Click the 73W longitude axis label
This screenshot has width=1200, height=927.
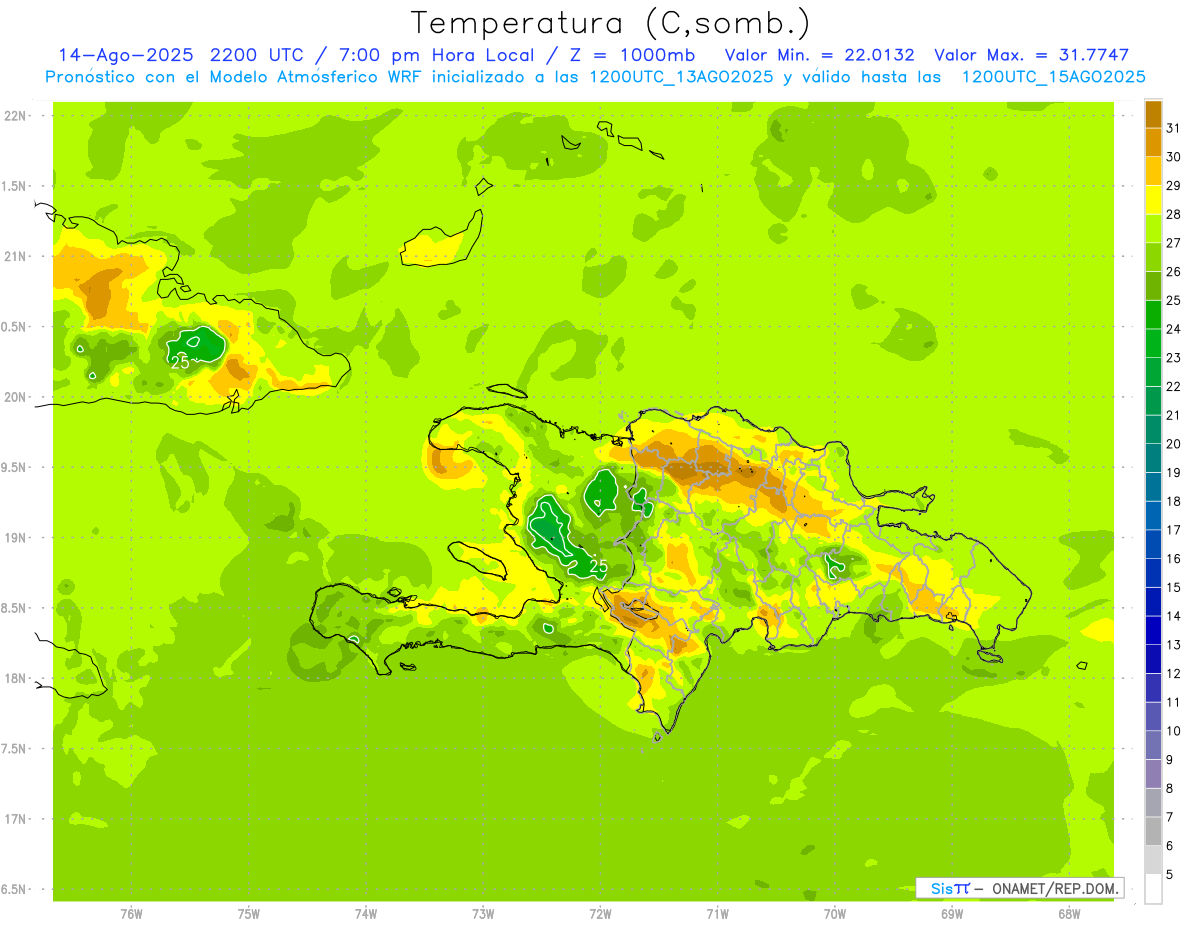click(x=483, y=913)
